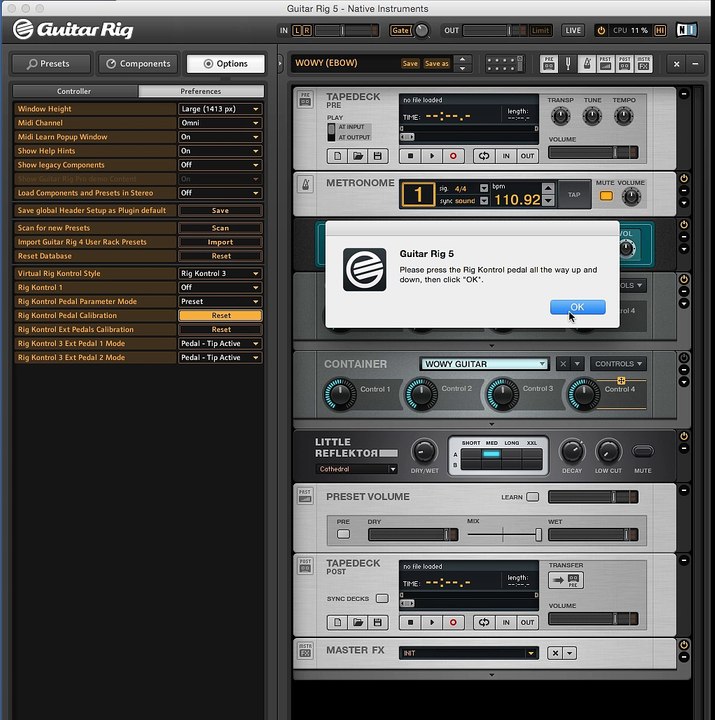Toggle the Preset Volume PRE checkbox
The image size is (715, 720).
pos(343,534)
